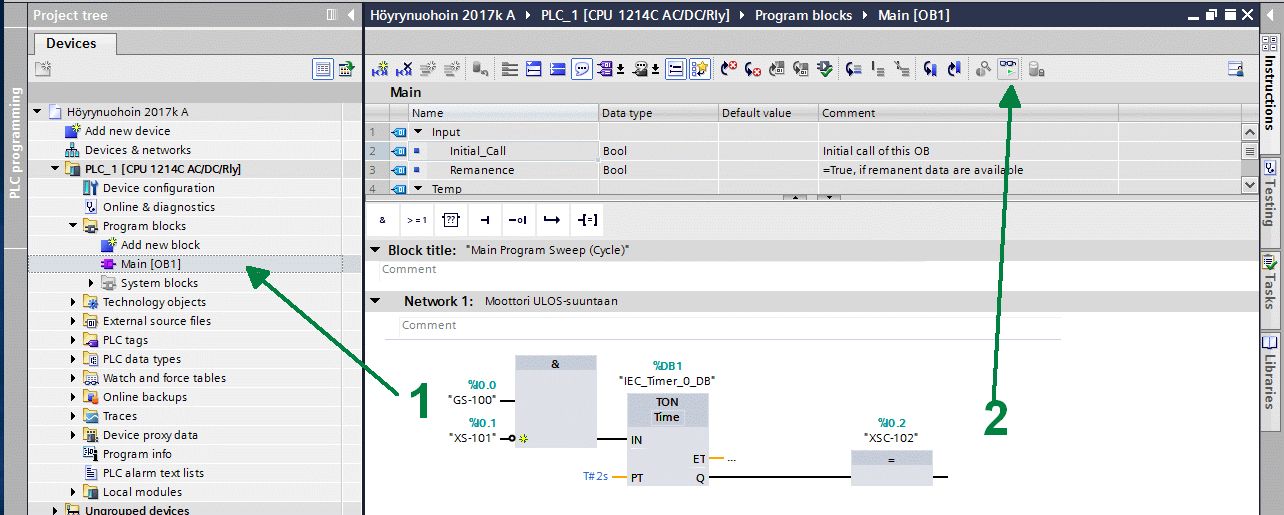This screenshot has width=1284, height=515.
Task: Collapse Input section in interface table
Action: [418, 132]
